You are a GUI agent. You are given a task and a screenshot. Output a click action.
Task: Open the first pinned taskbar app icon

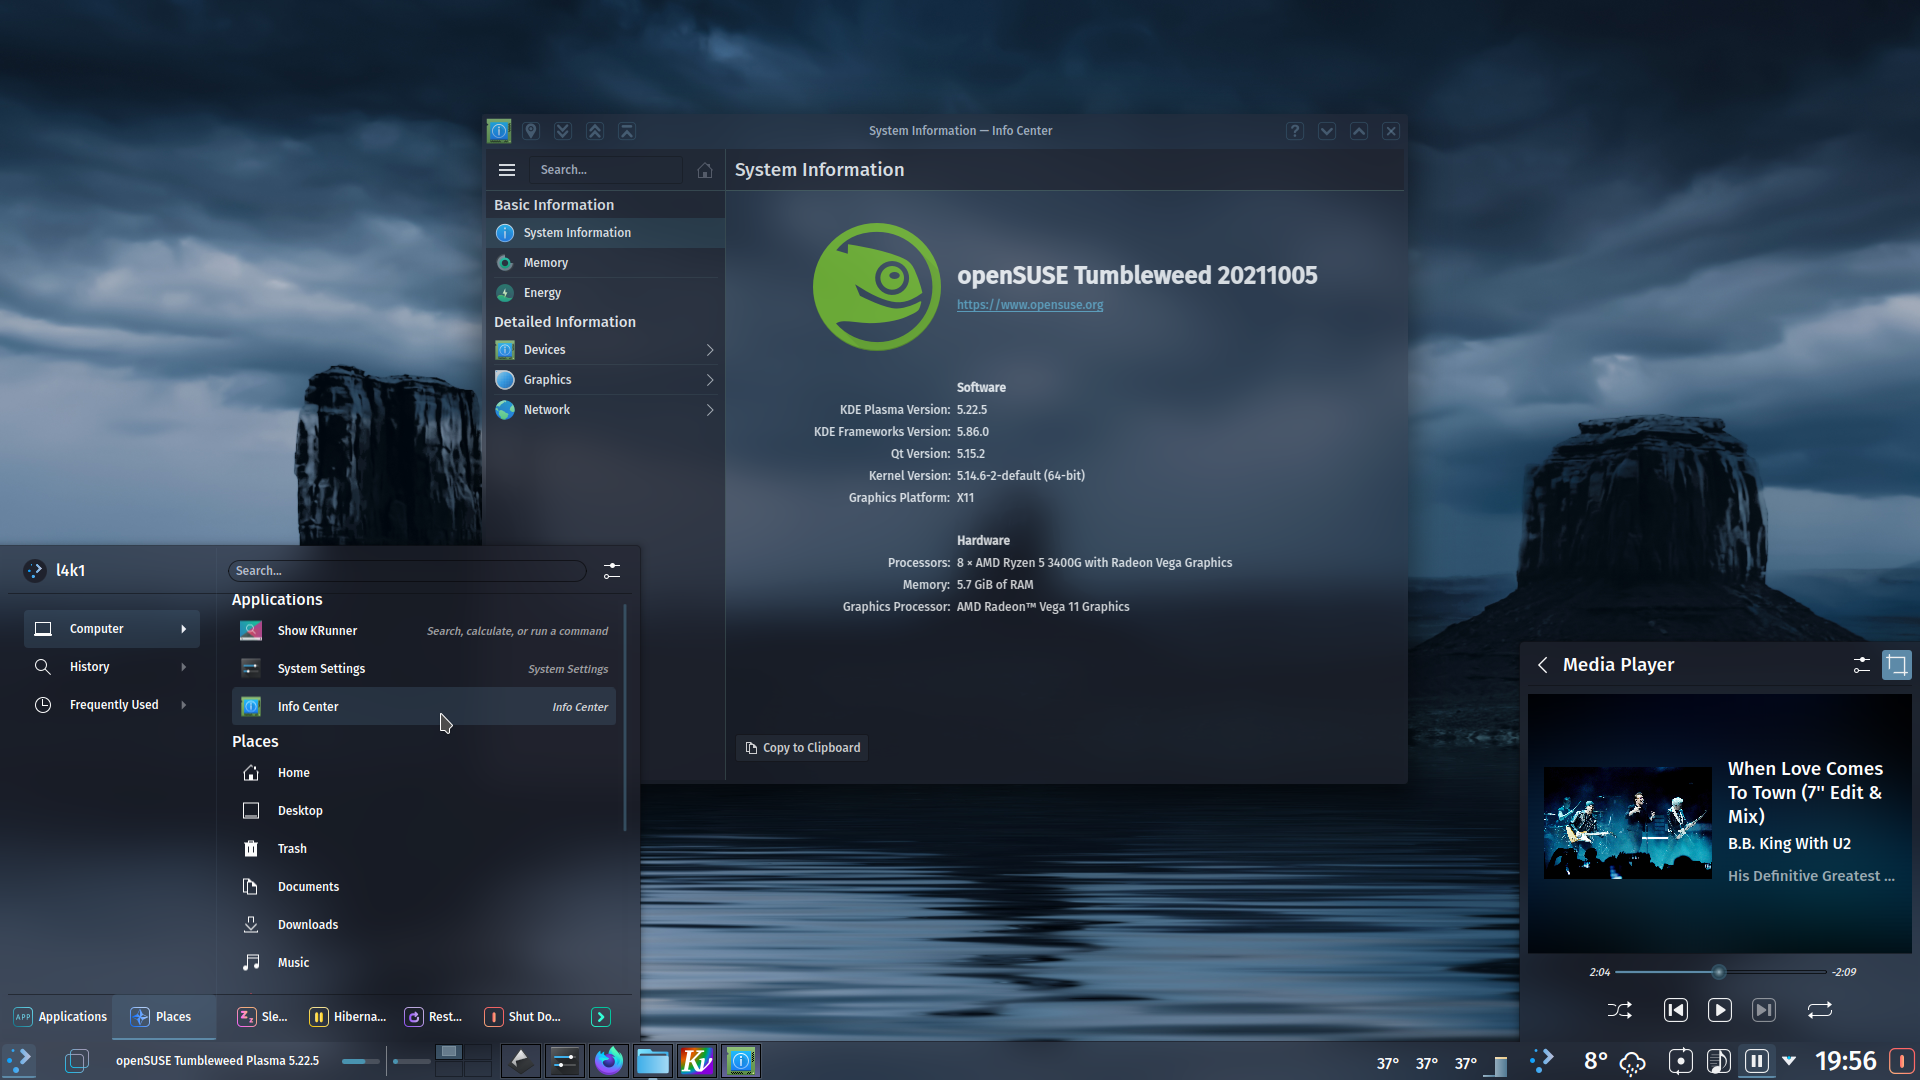[x=521, y=1061]
